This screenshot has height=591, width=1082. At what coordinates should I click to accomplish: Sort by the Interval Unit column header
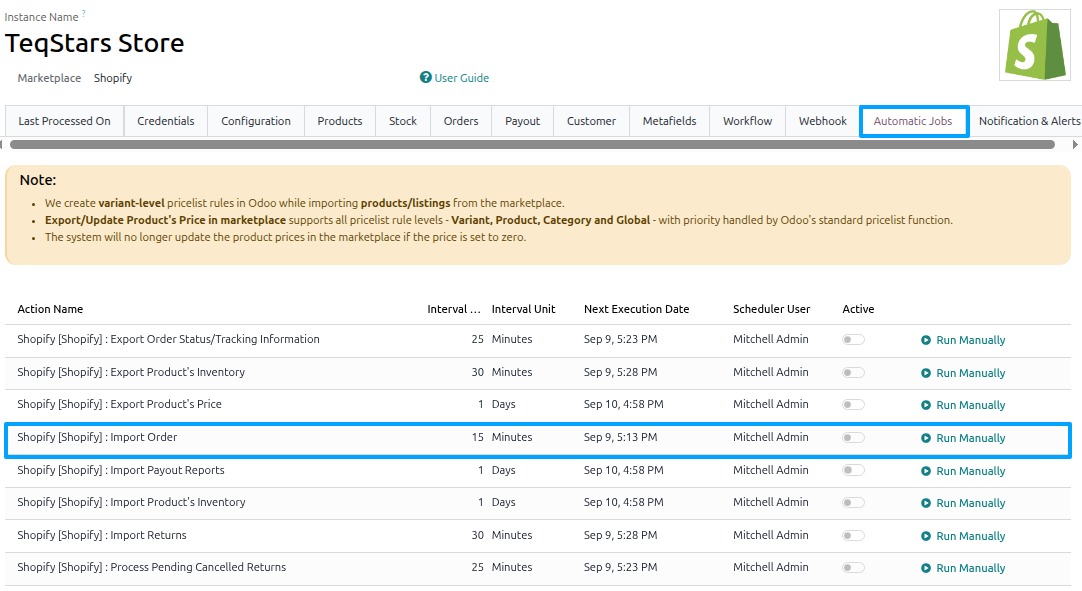coord(523,309)
